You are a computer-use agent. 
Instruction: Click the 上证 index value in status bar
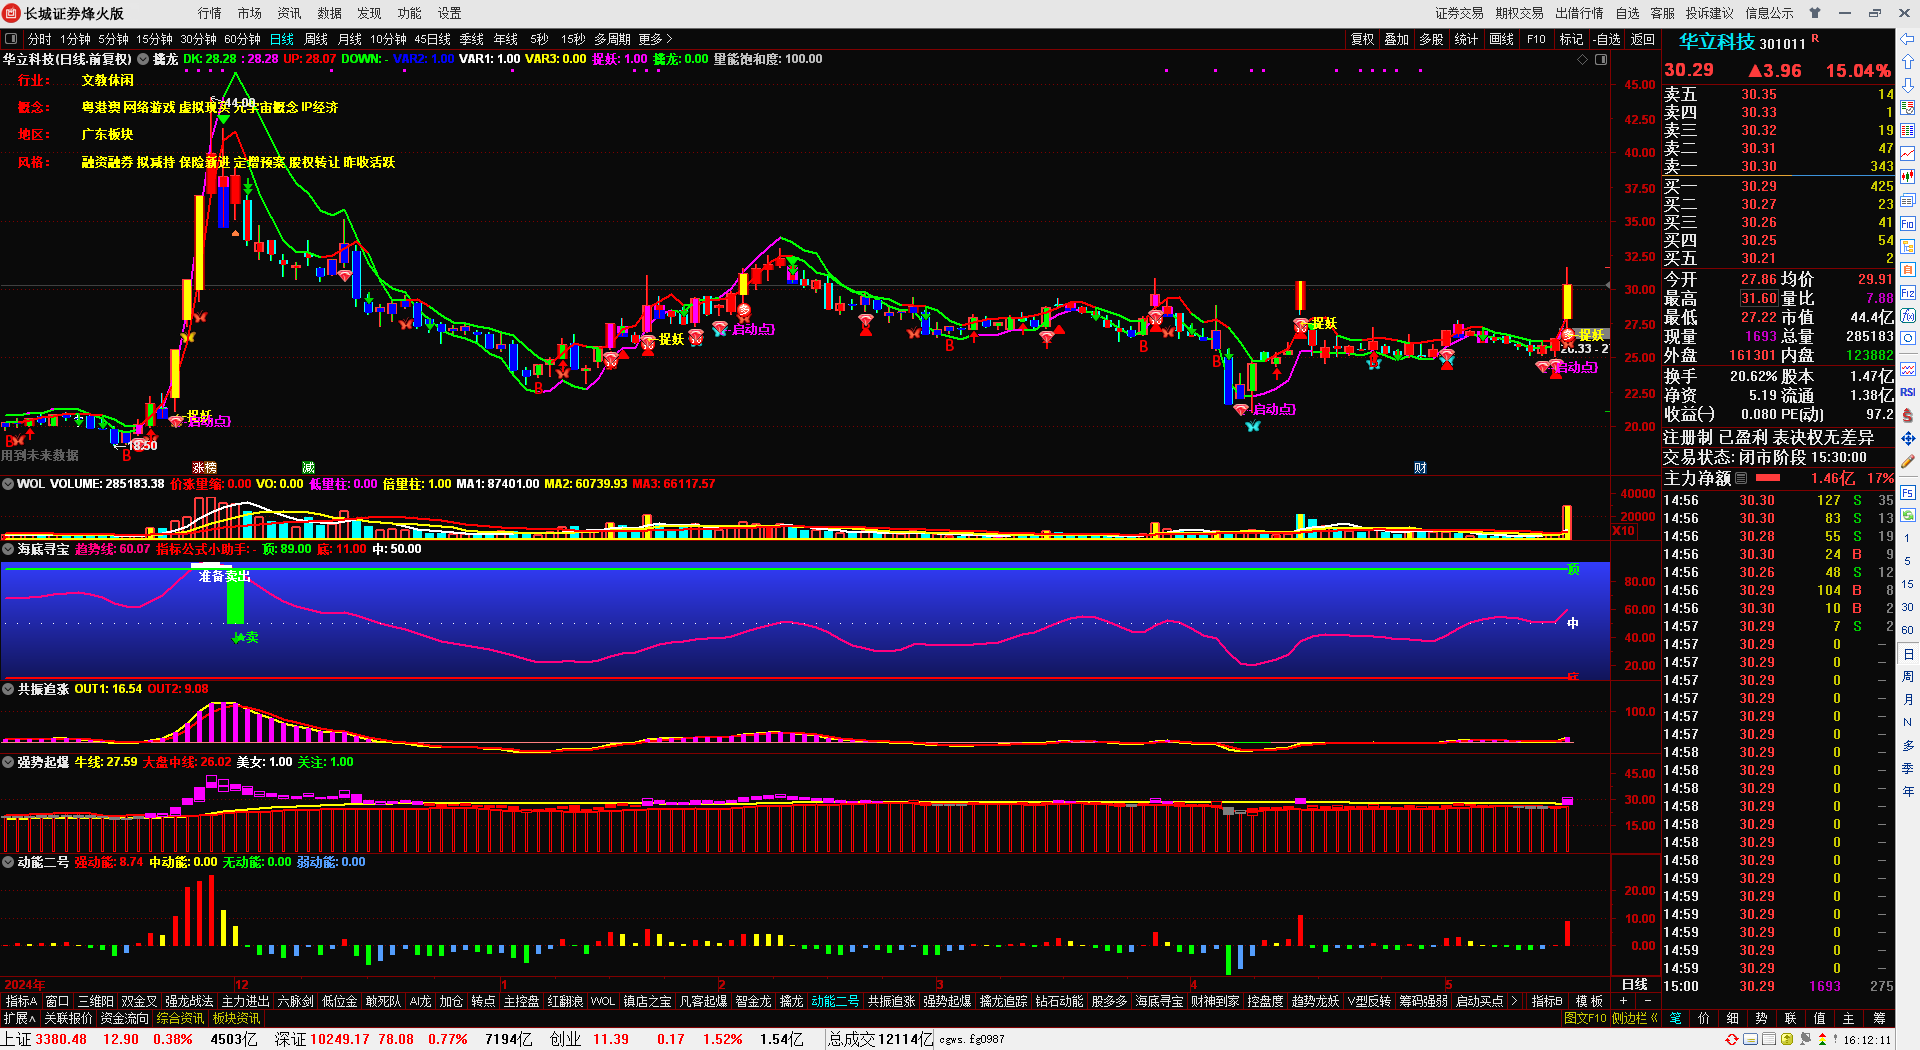point(61,1039)
